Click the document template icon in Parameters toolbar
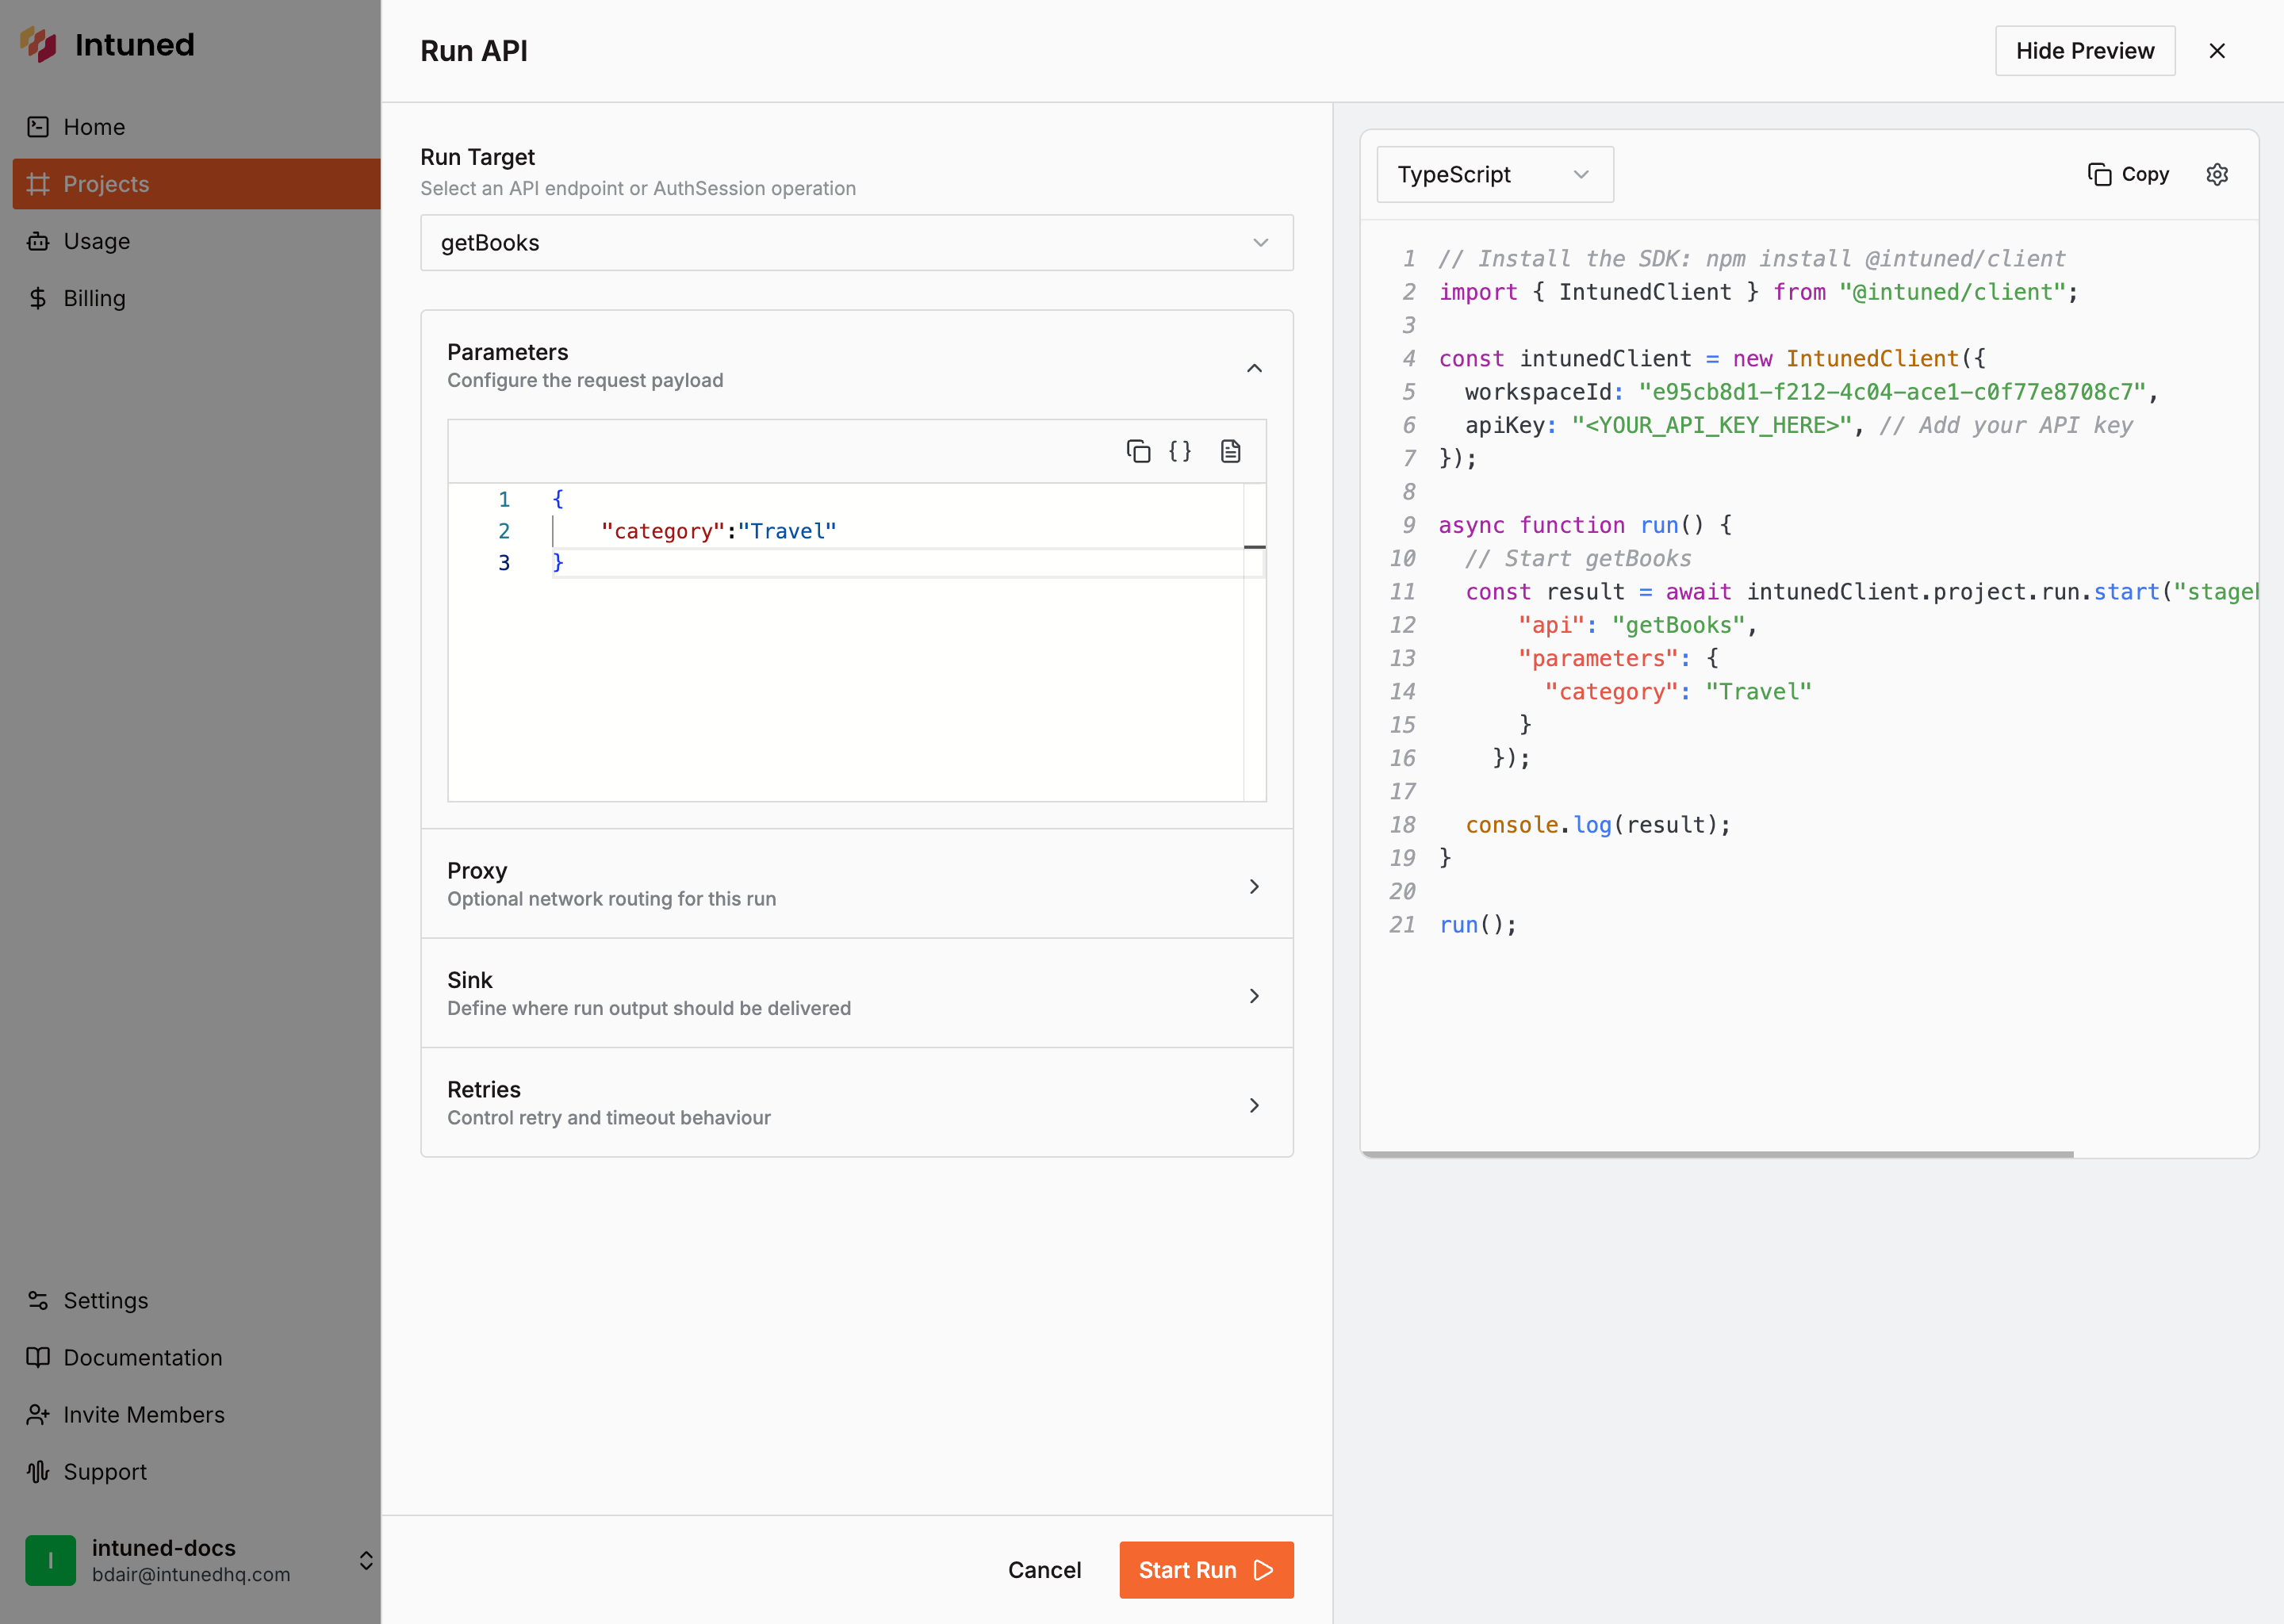The width and height of the screenshot is (2284, 1624). [1230, 451]
